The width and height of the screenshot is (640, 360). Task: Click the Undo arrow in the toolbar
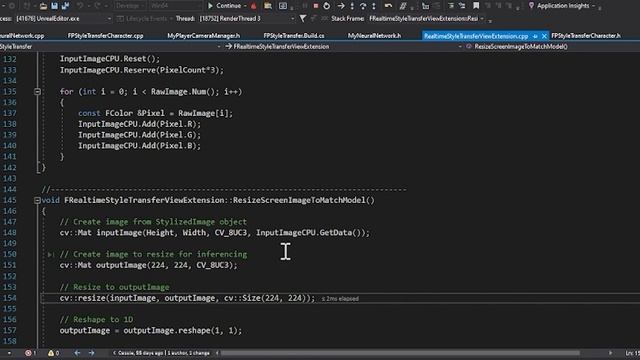[x=80, y=6]
